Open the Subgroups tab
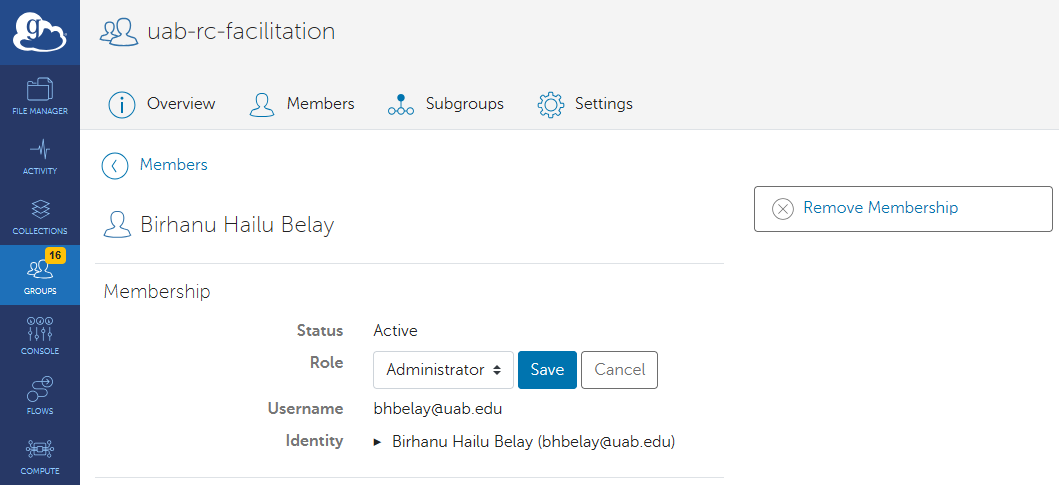The image size is (1059, 485). coord(445,104)
